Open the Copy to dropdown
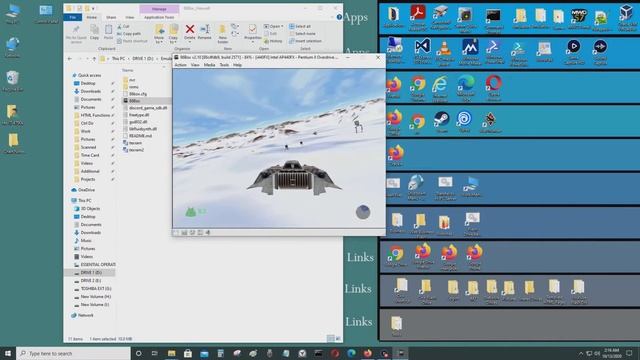The image size is (640, 360). (173, 34)
